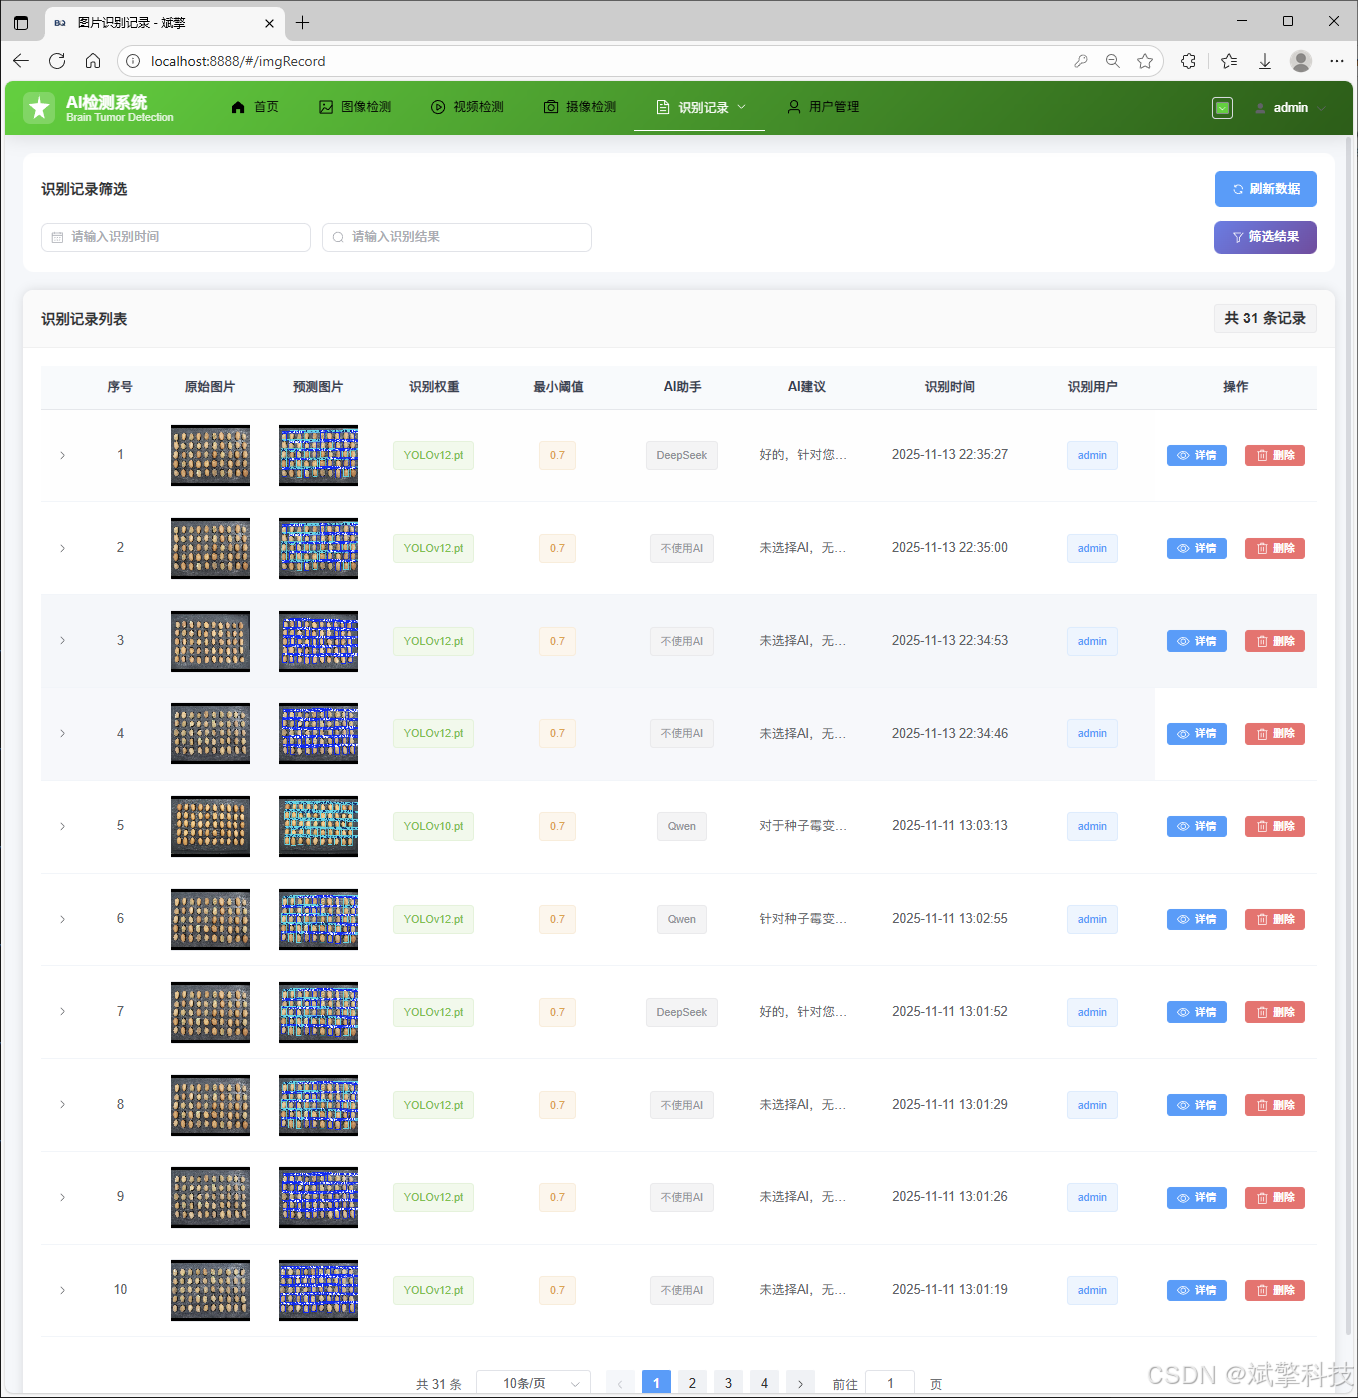This screenshot has width=1358, height=1398.
Task: Click the 共 31 条记录 badge
Action: (1265, 318)
